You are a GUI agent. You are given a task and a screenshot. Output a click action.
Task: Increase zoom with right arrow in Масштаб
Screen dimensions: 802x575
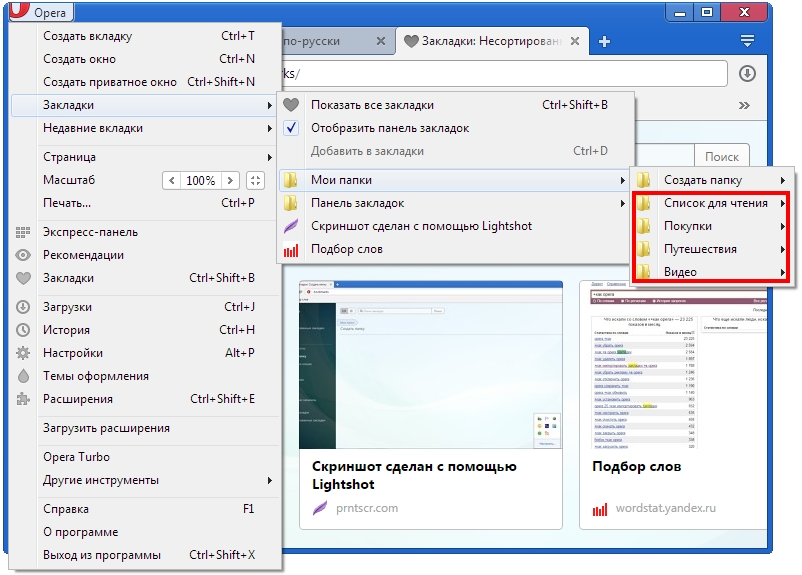[x=230, y=181]
